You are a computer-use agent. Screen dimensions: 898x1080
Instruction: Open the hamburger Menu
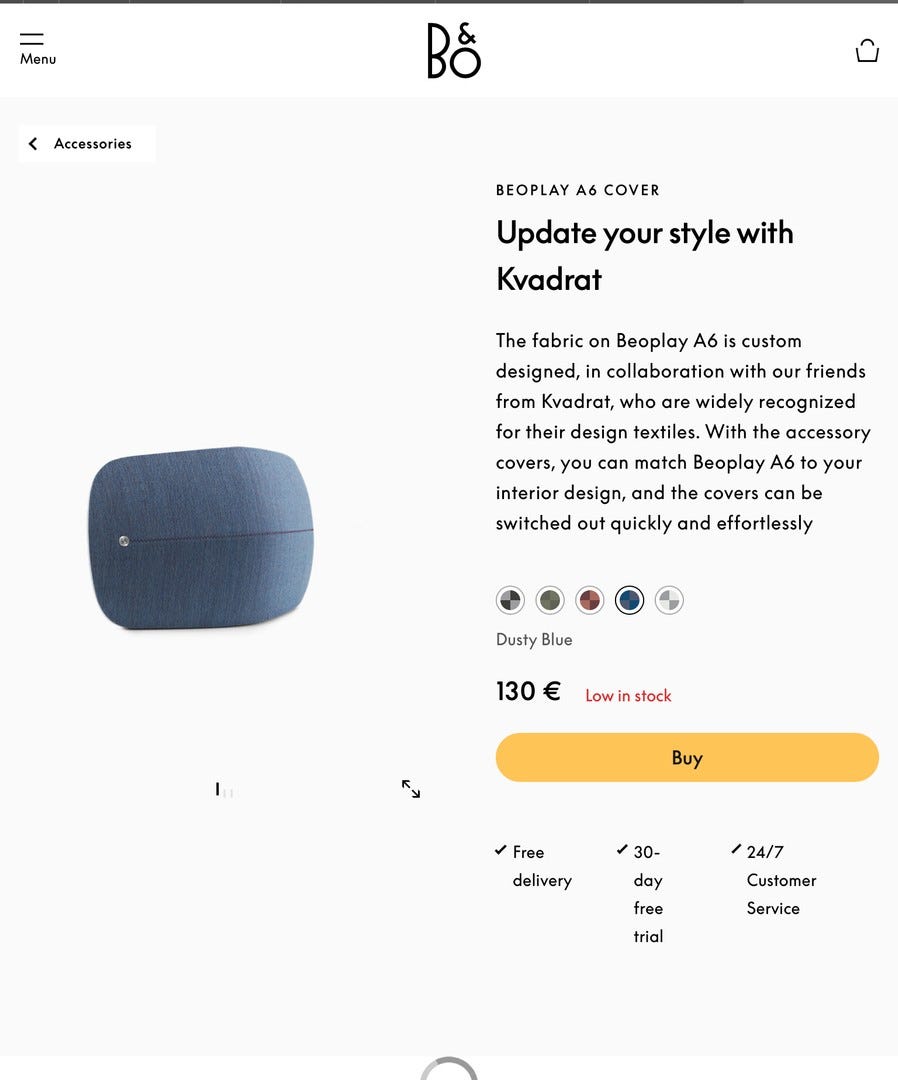pos(32,39)
